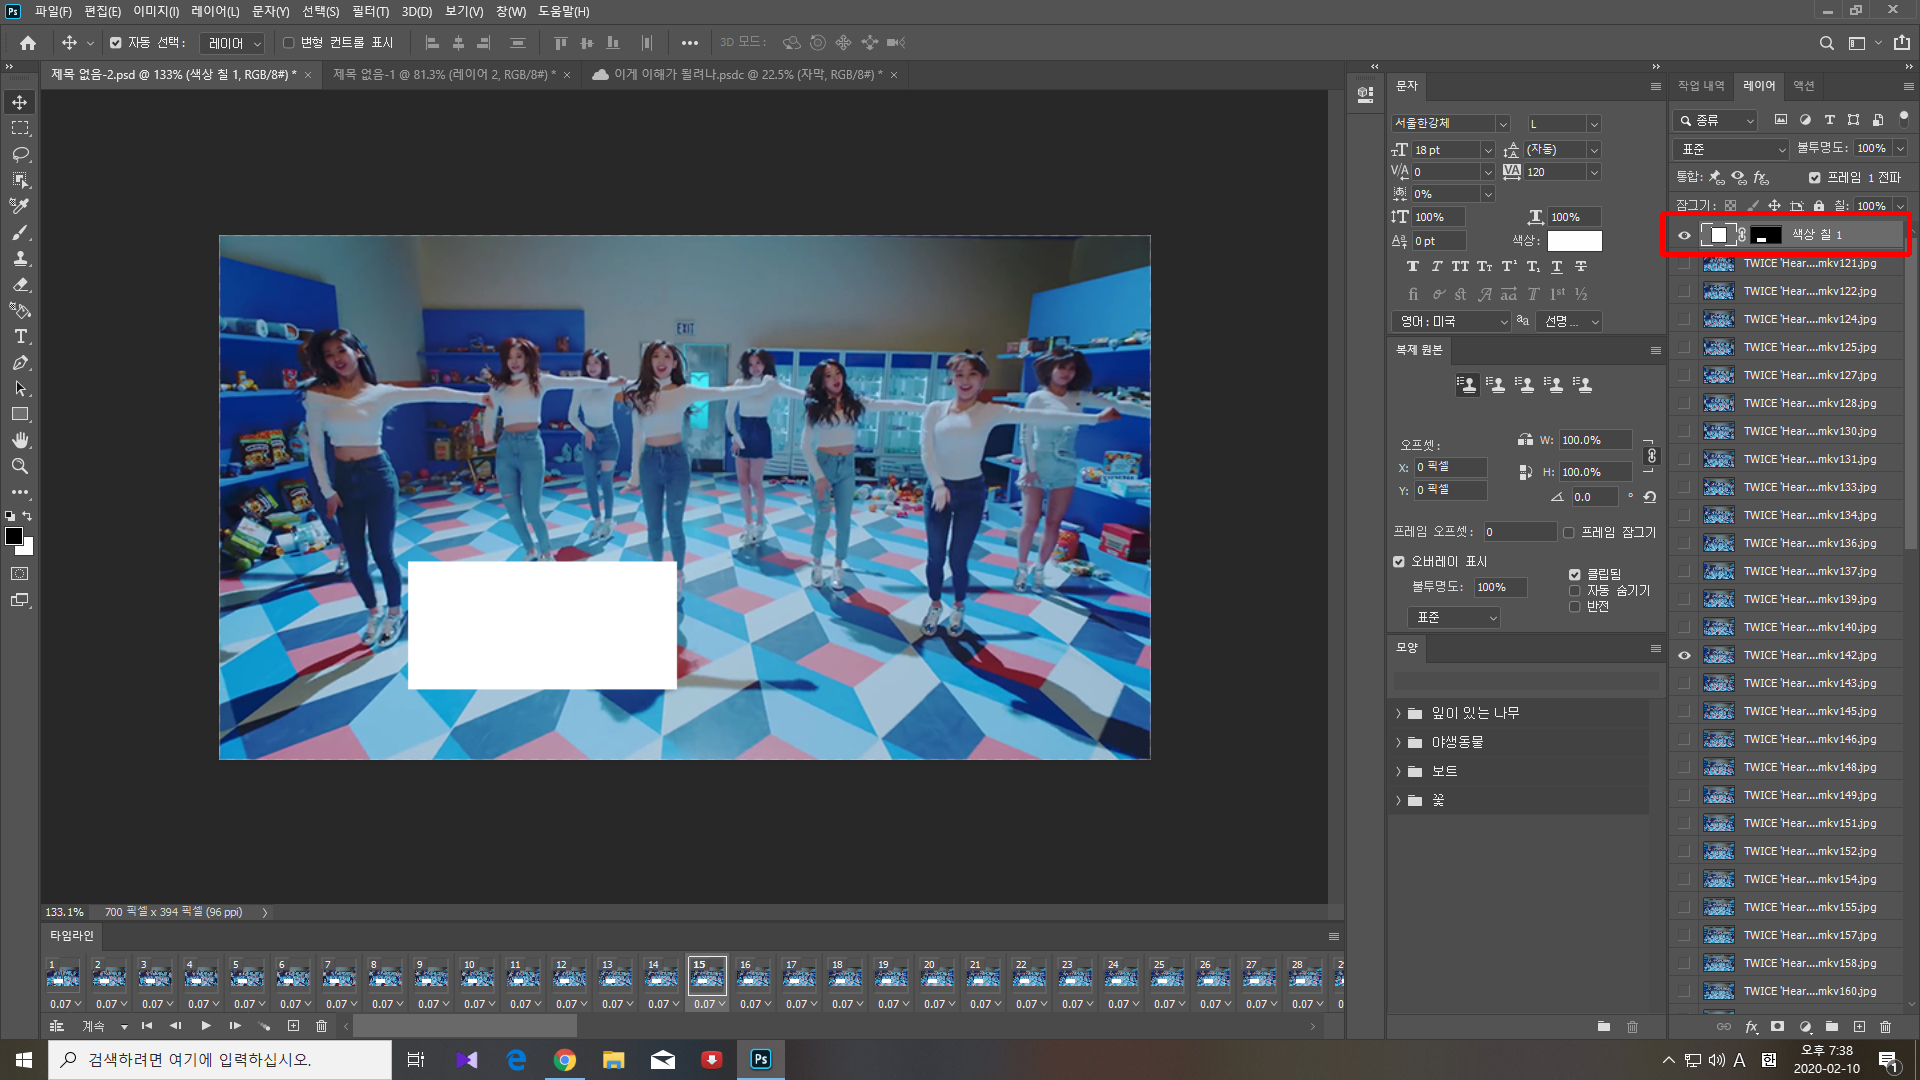
Task: Select the Hand tool
Action: point(20,440)
